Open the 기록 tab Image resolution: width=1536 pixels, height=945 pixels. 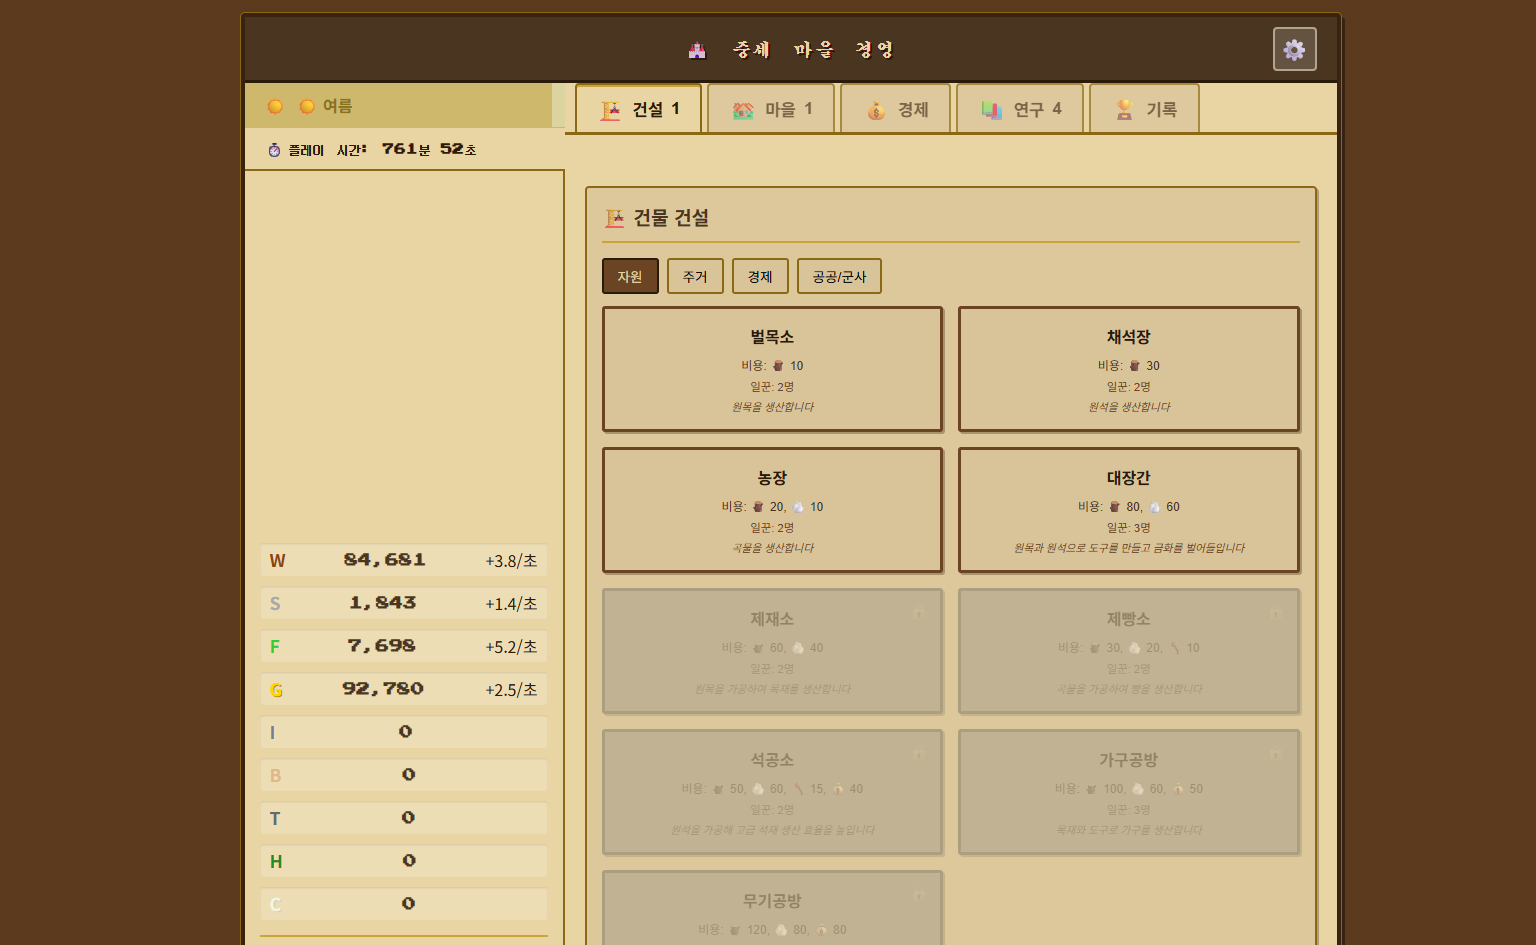coord(1145,109)
